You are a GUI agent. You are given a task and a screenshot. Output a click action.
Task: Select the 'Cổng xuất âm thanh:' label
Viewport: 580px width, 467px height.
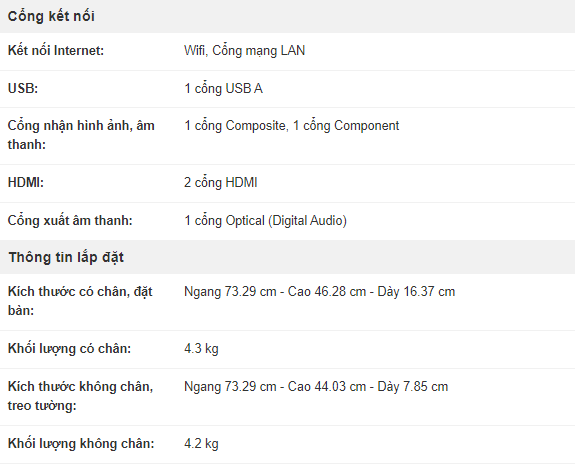click(70, 221)
